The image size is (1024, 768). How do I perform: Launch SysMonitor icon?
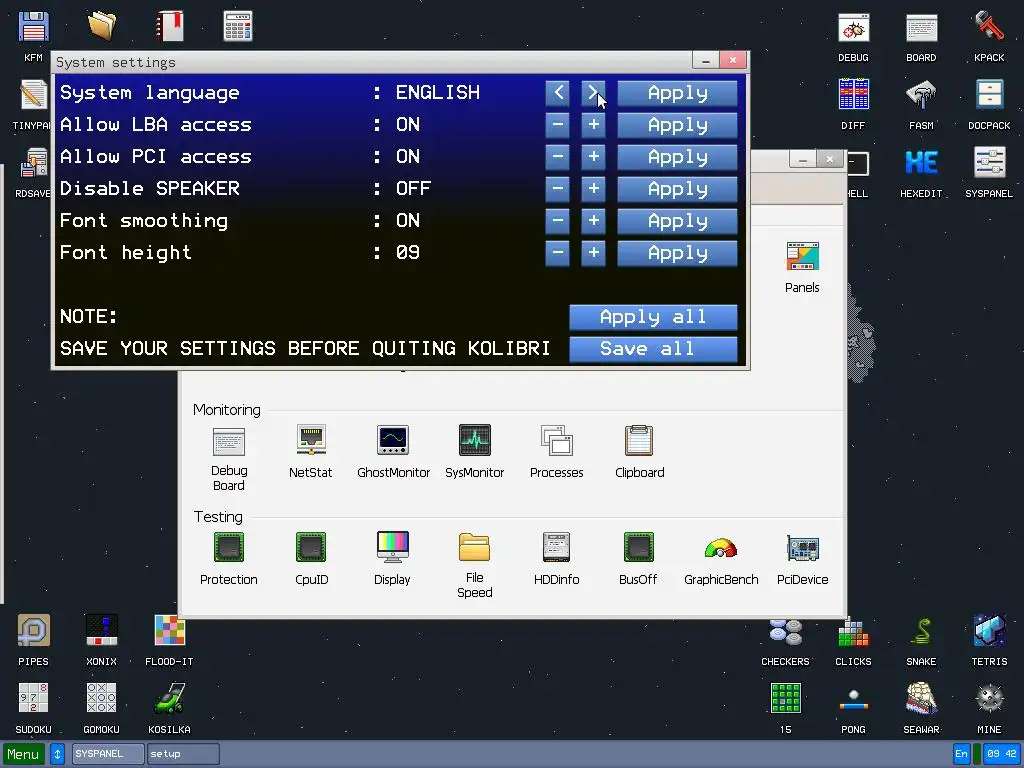475,440
